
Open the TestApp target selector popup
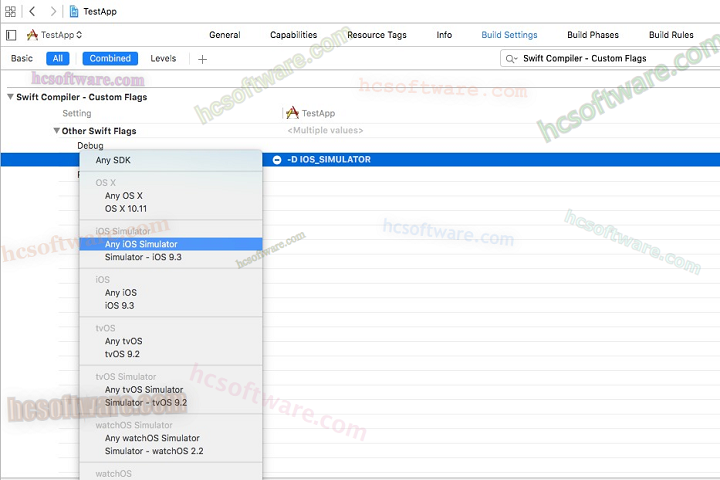(61, 35)
